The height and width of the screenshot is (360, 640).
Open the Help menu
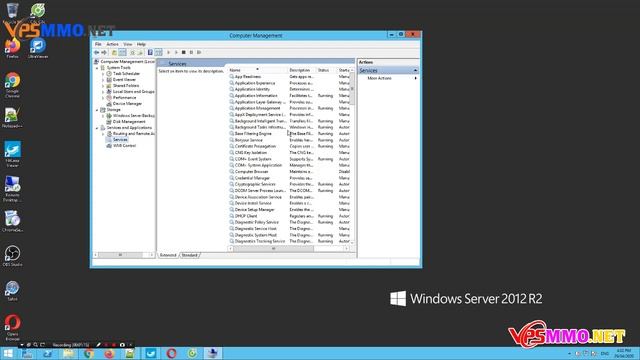pos(141,44)
